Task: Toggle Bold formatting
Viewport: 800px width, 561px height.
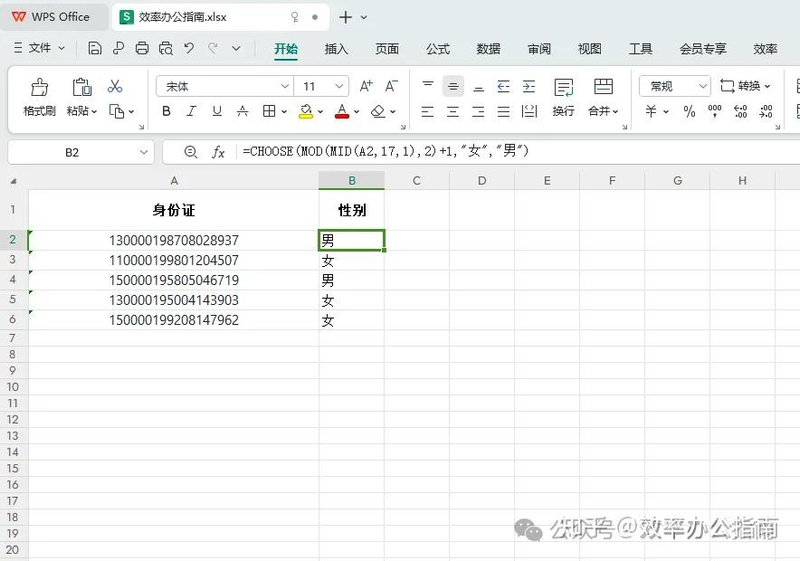Action: [x=166, y=111]
